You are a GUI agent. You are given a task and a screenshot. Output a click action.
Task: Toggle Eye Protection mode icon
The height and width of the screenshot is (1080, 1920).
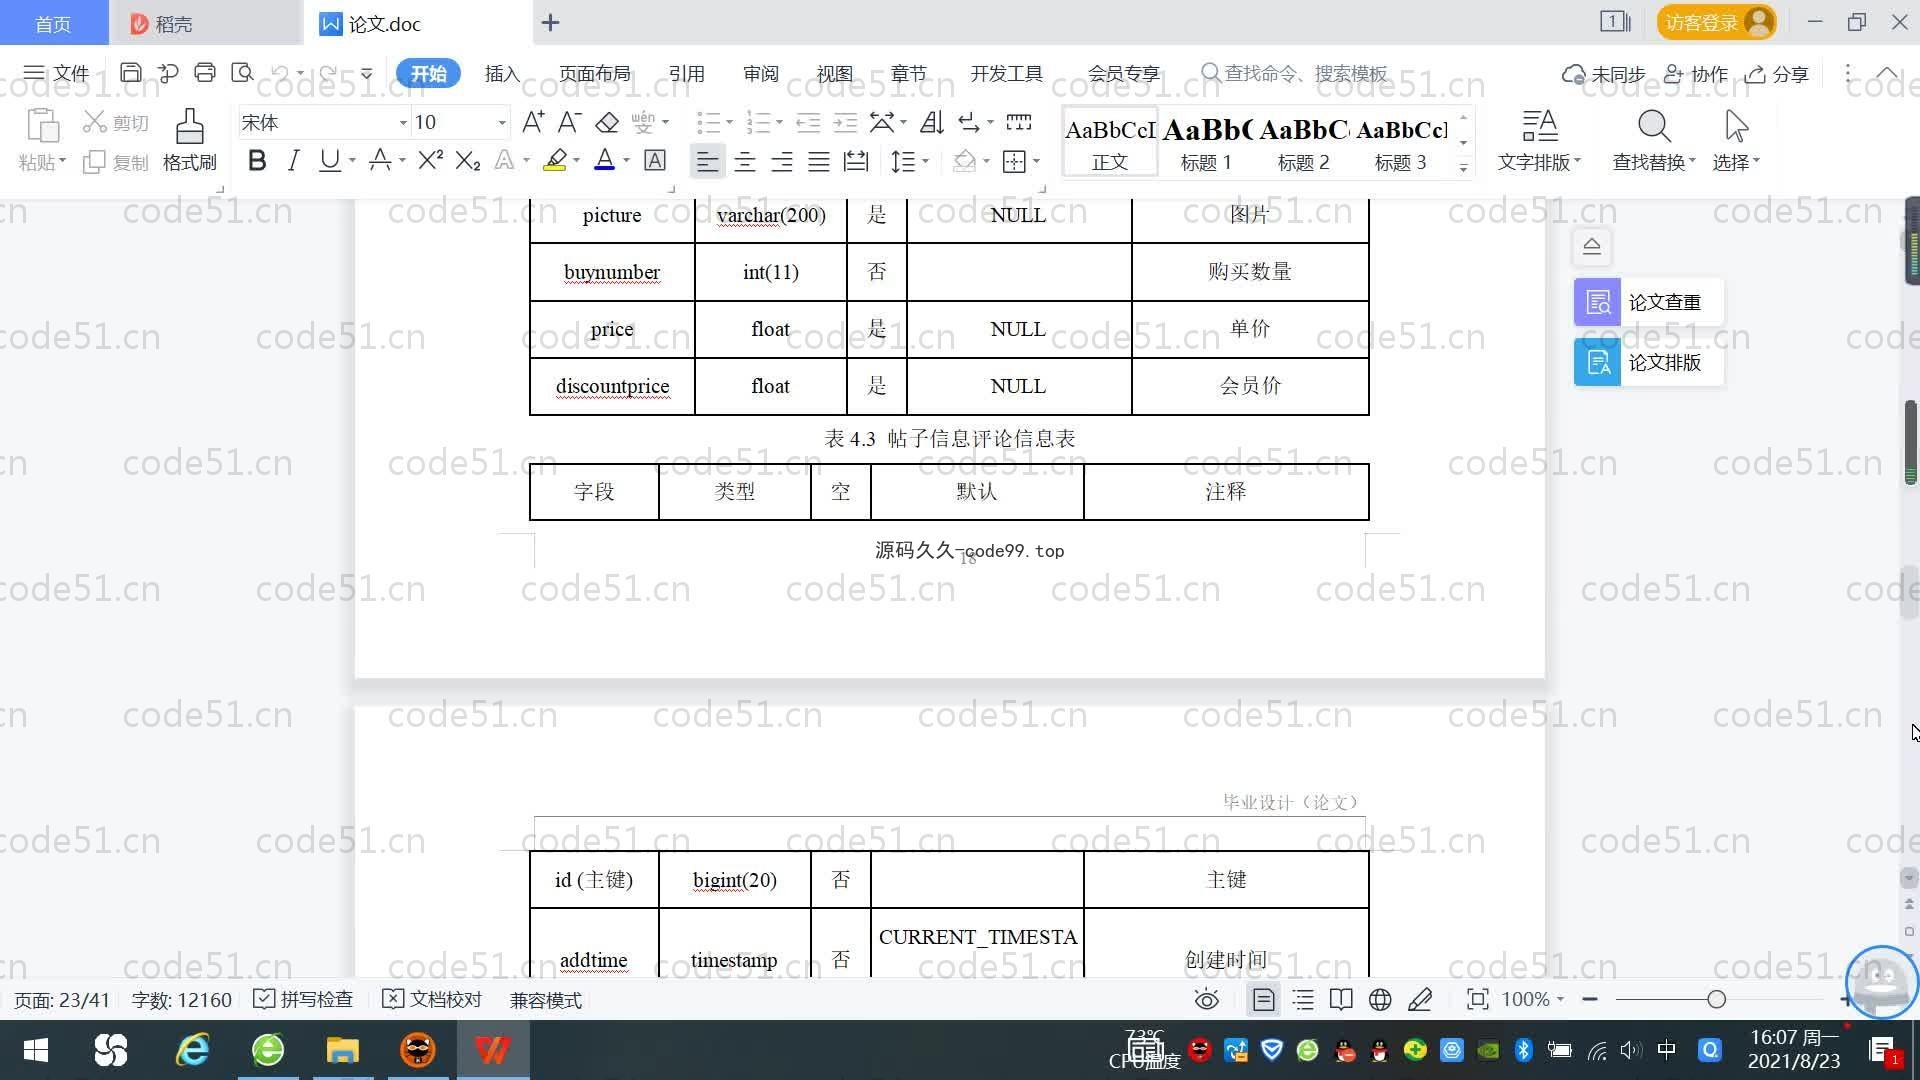(x=1207, y=999)
